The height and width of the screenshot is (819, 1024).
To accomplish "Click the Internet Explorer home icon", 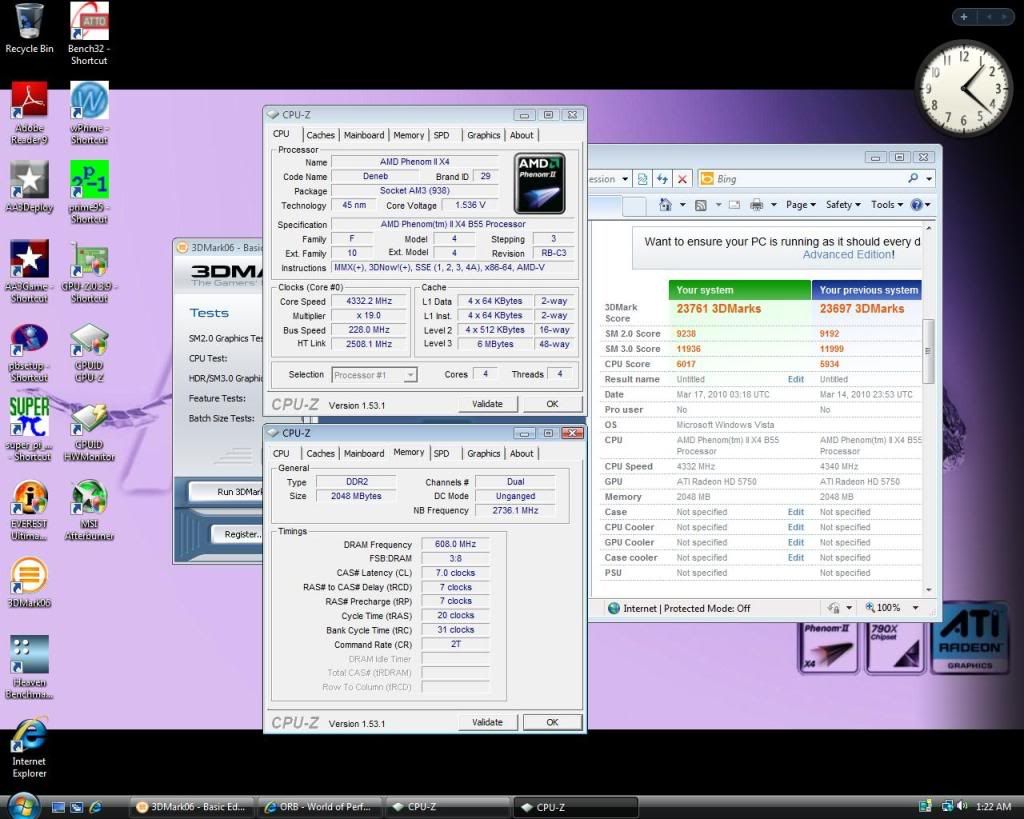I will point(666,205).
